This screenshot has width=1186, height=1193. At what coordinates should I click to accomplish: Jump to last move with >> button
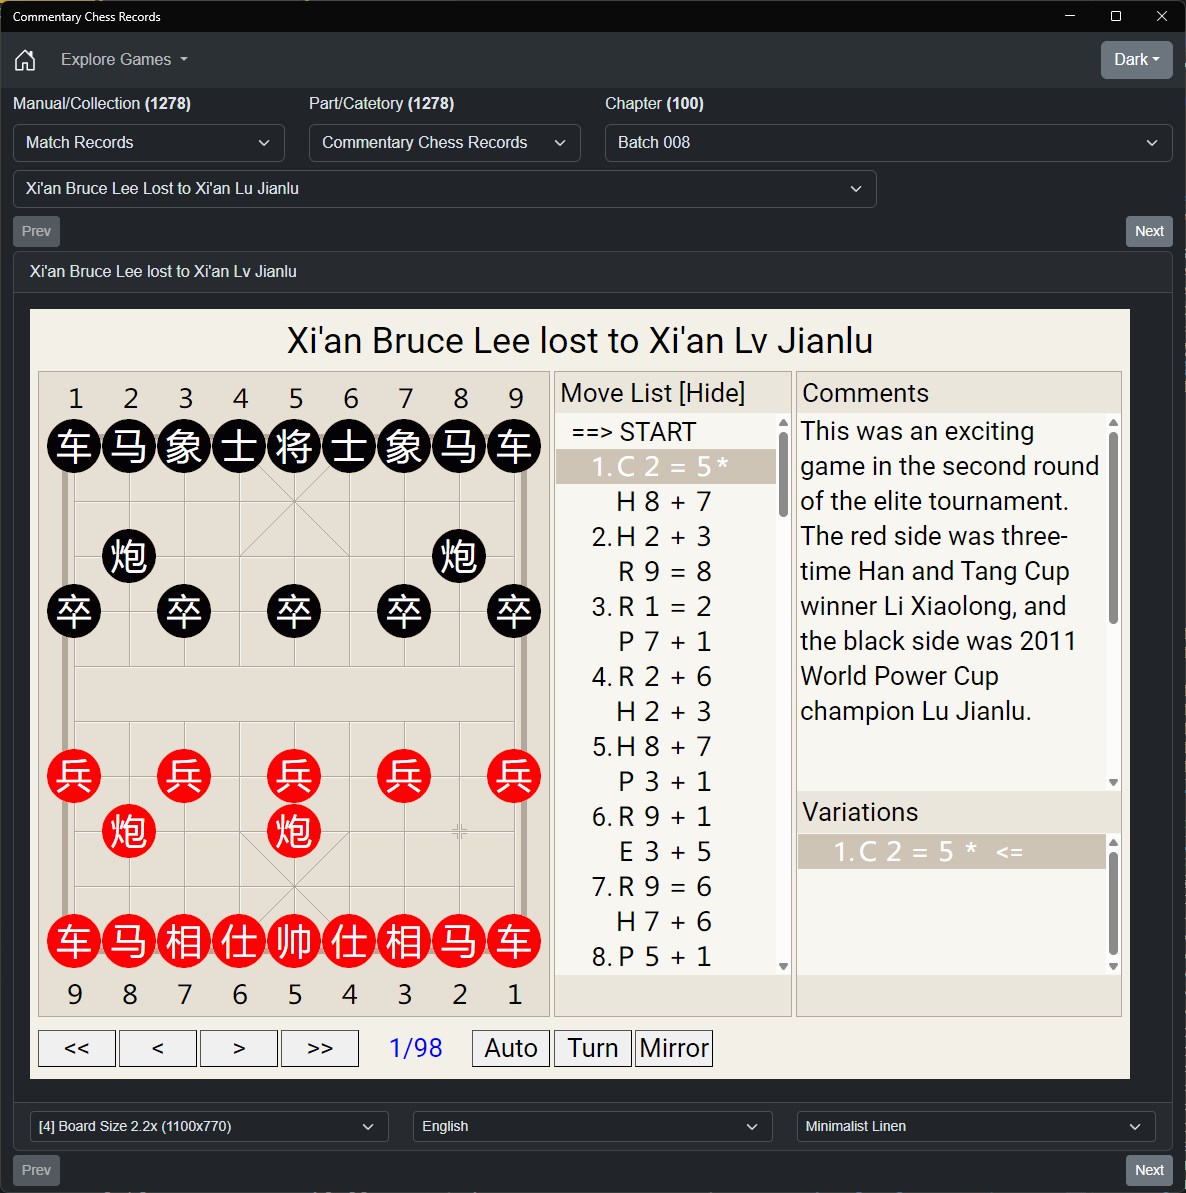coord(320,1048)
